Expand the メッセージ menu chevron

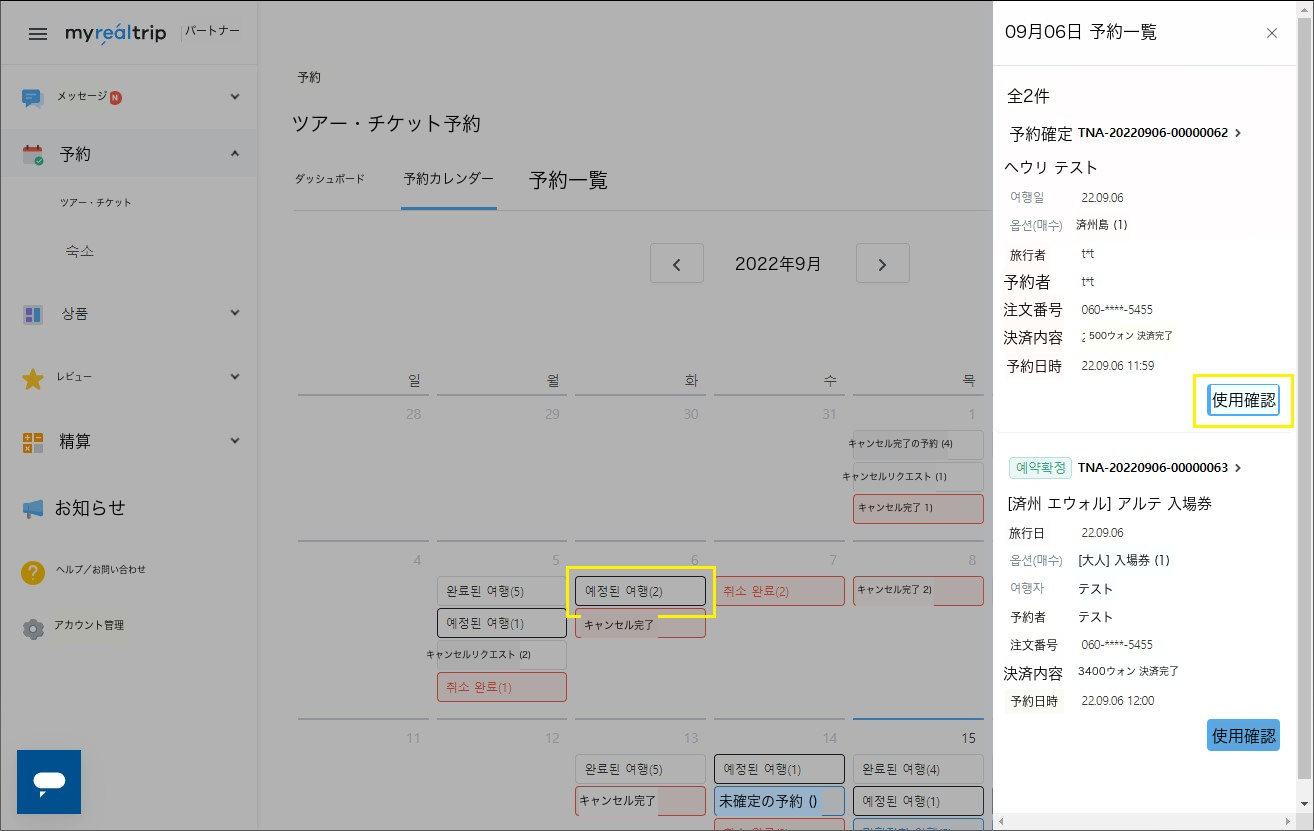point(235,97)
